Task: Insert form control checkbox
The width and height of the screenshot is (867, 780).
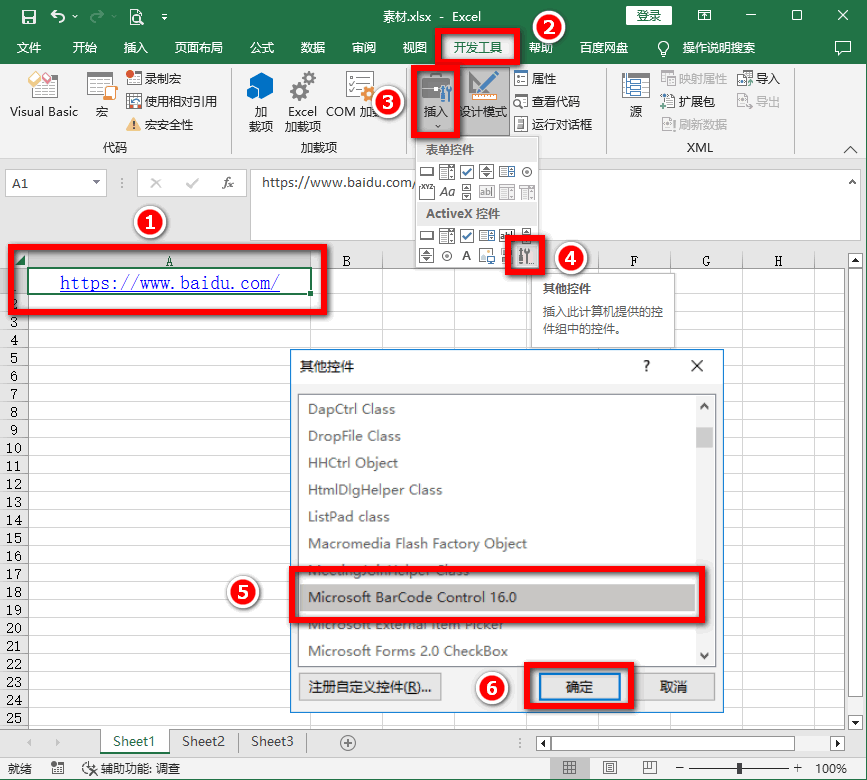Action: coord(467,172)
